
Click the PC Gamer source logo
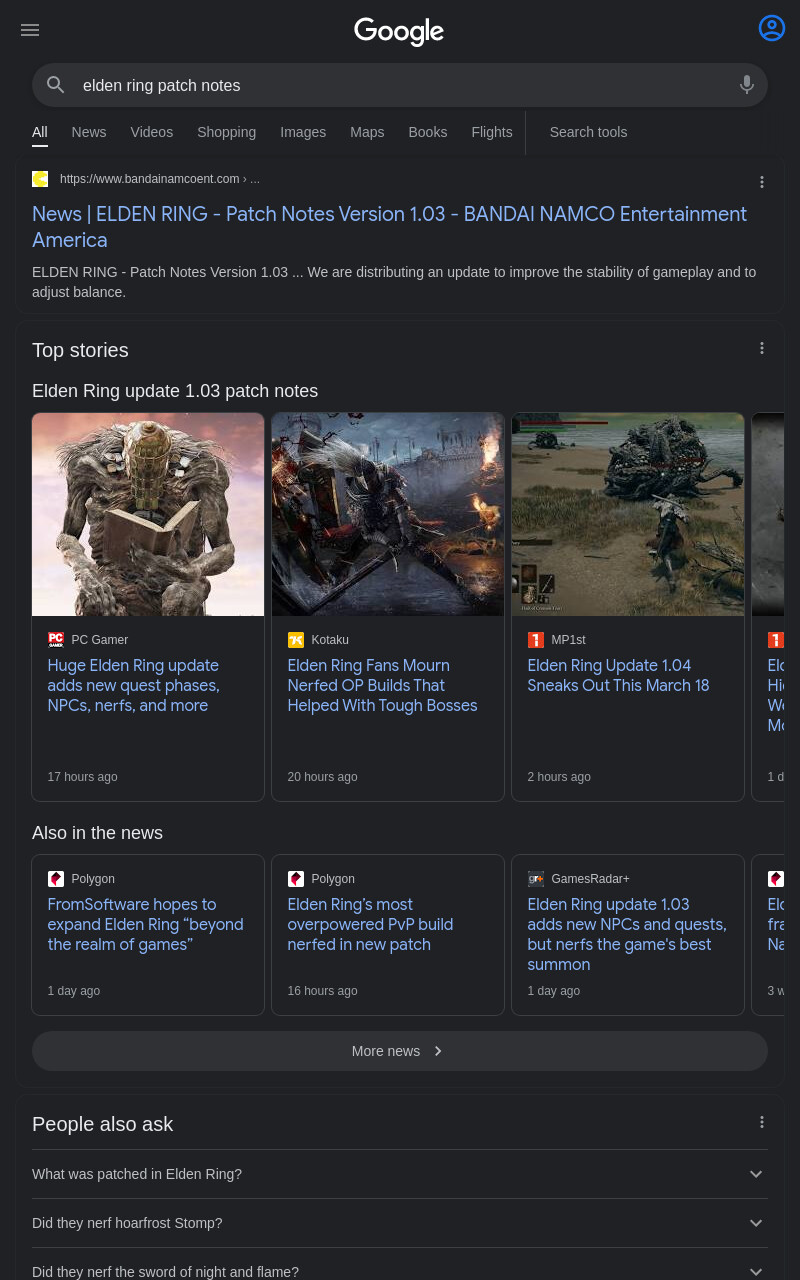56,640
